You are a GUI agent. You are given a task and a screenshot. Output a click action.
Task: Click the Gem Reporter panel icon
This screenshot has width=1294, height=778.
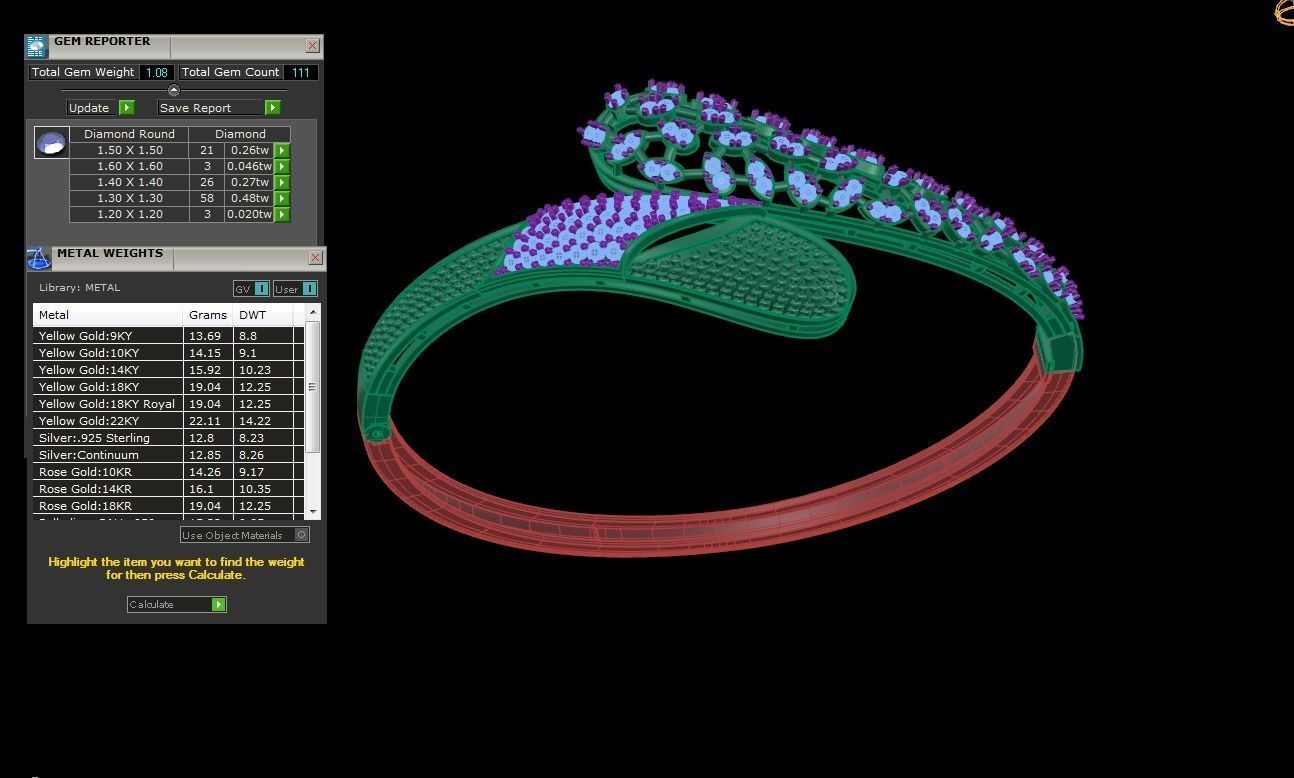pyautogui.click(x=36, y=46)
